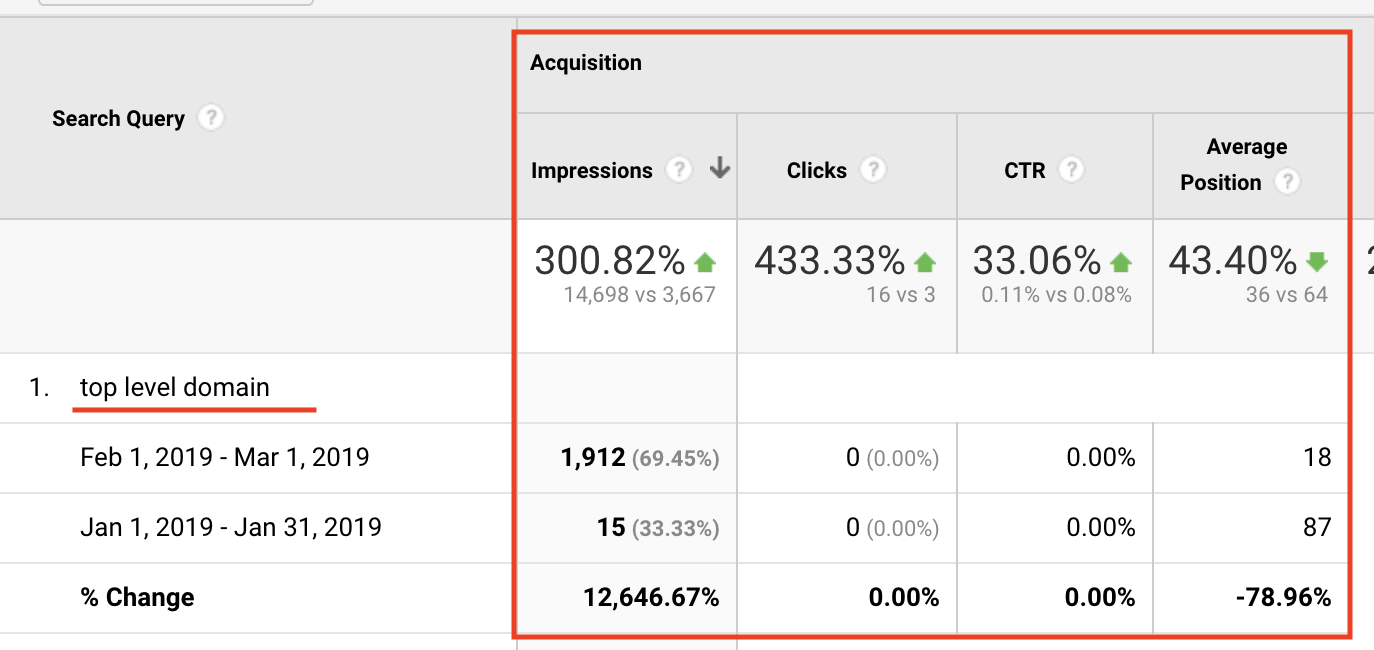Click the Search Query column header
Screen dimensions: 1374x650
pyautogui.click(x=118, y=118)
